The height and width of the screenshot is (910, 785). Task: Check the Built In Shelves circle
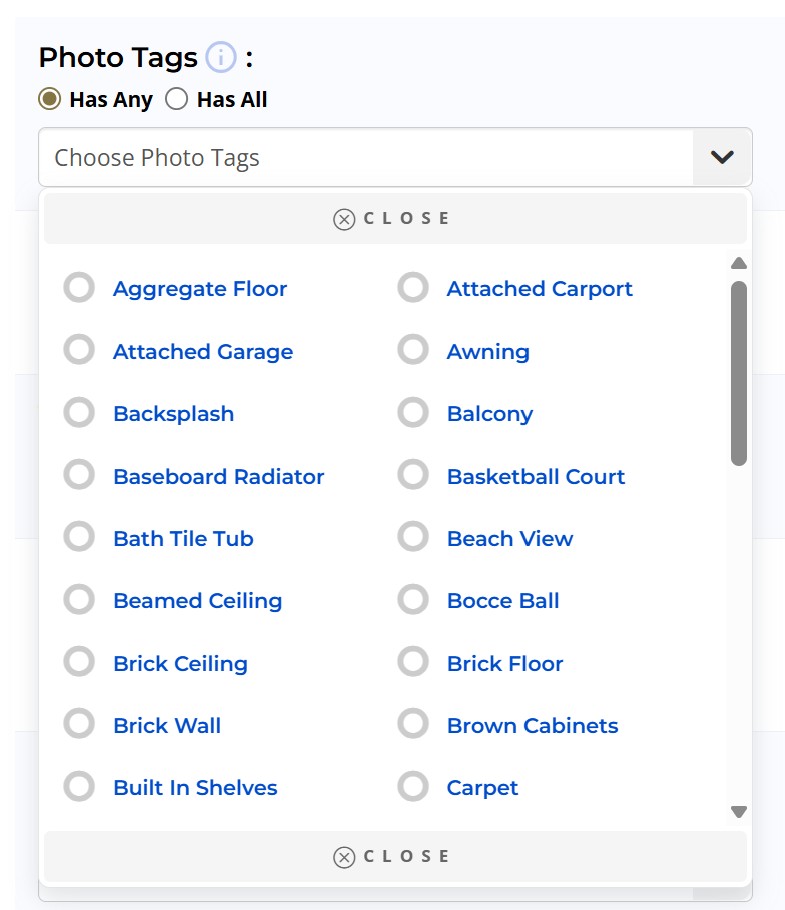click(x=79, y=787)
